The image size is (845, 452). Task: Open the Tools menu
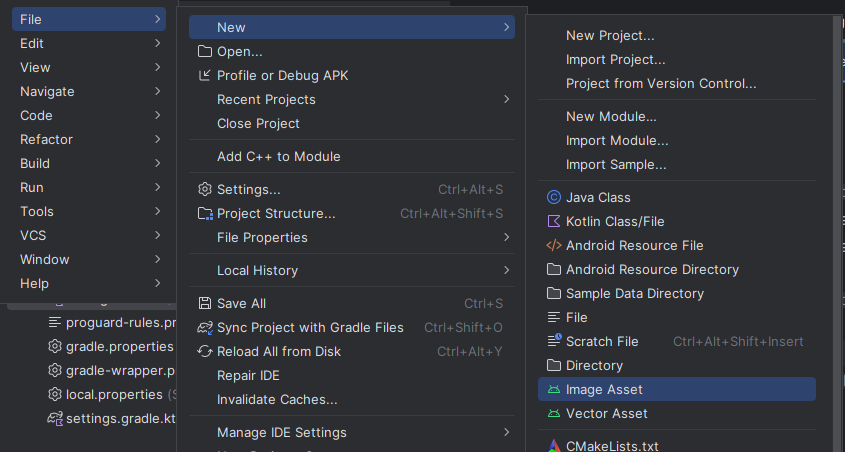click(x=37, y=211)
